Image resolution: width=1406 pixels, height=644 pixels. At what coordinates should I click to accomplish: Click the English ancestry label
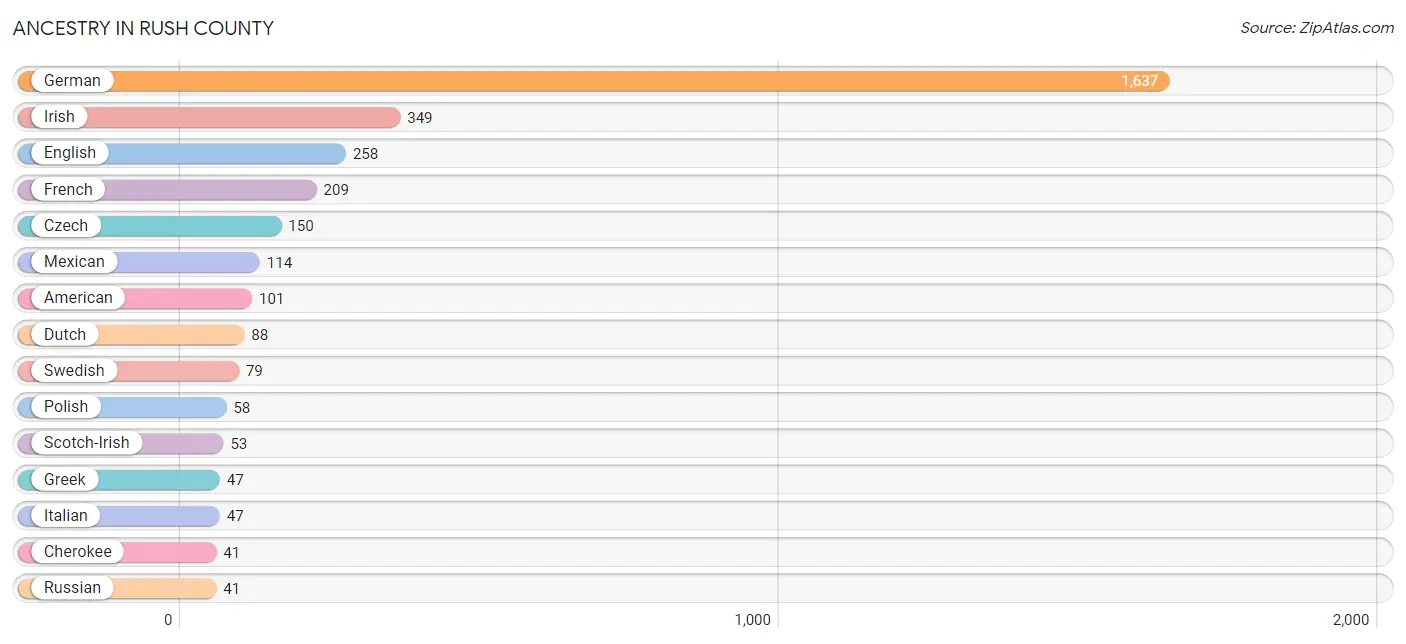tap(70, 153)
